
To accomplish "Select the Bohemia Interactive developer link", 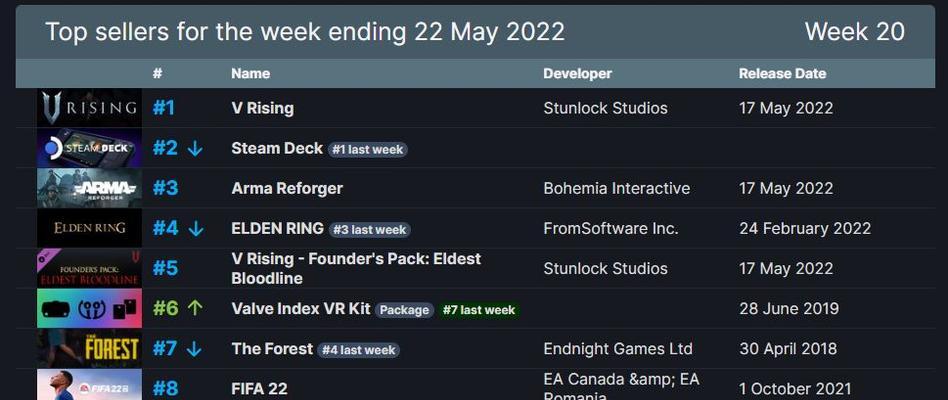I will [617, 189].
